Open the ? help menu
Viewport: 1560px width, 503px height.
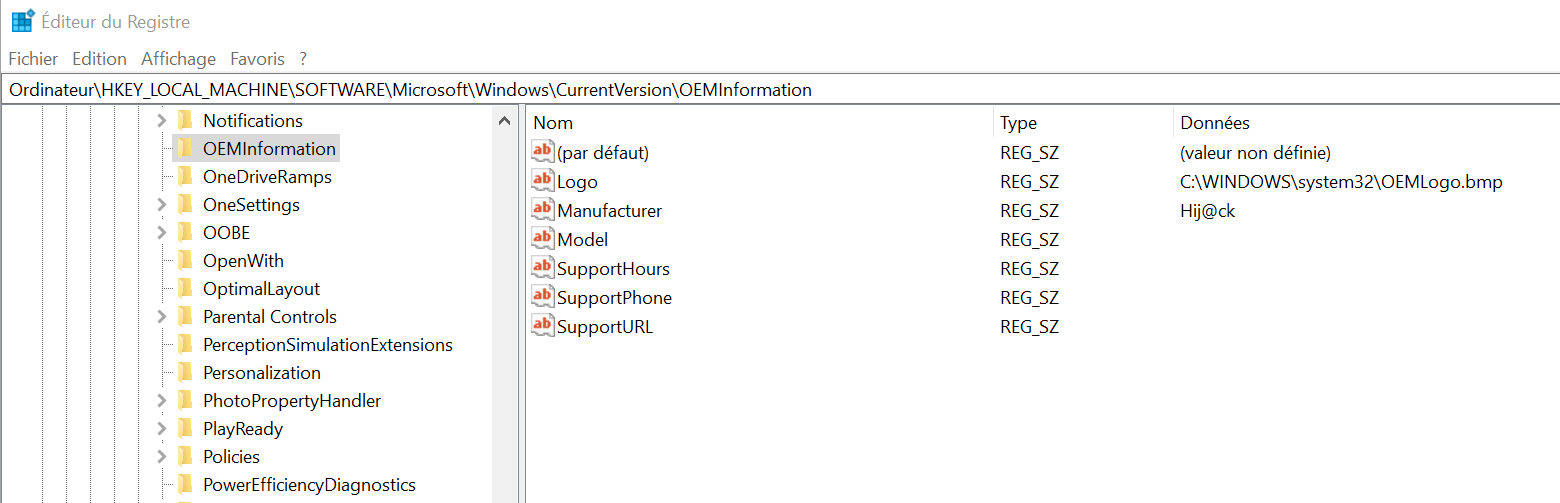point(303,59)
